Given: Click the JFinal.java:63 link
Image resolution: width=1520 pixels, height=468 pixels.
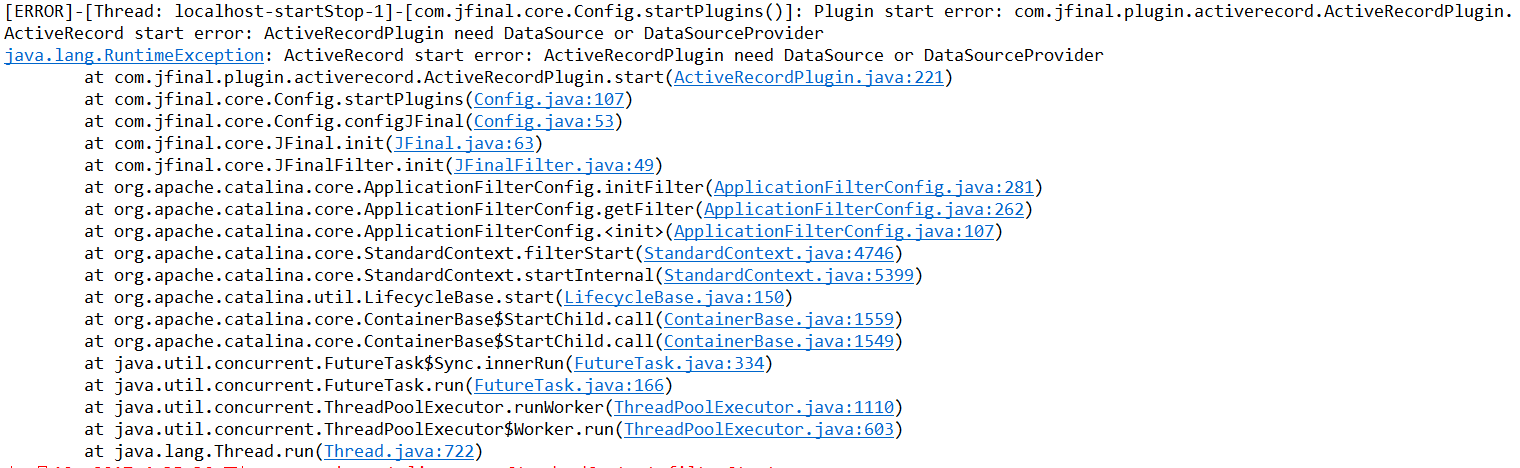Looking at the screenshot, I should pos(463,144).
